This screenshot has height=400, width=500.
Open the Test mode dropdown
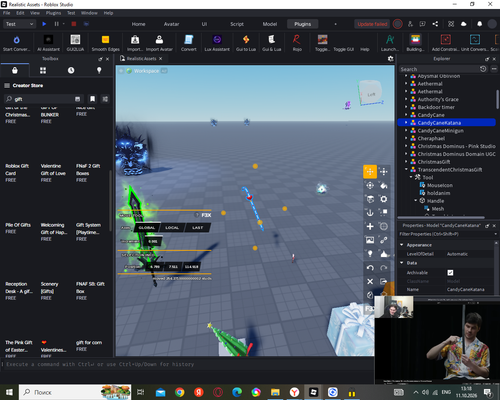(x=19, y=24)
